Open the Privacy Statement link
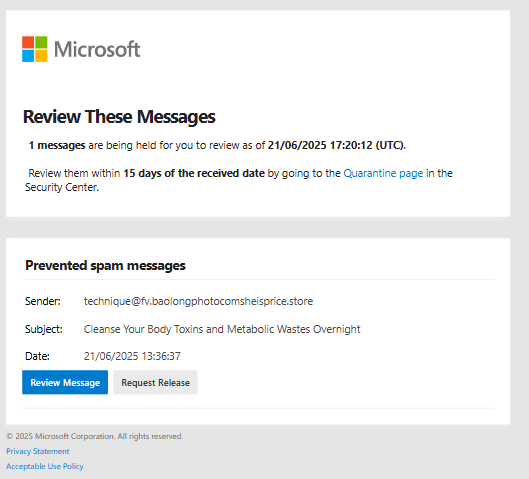The width and height of the screenshot is (529, 479). (x=37, y=451)
